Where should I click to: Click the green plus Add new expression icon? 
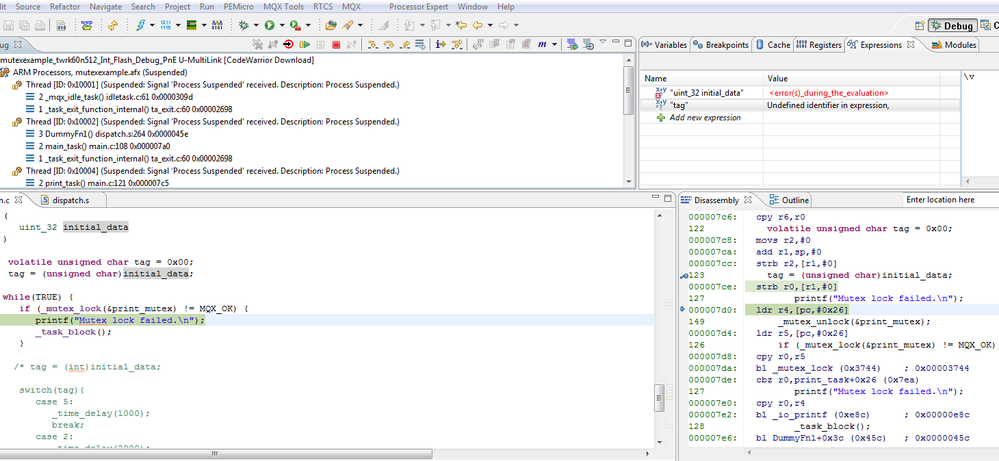(x=661, y=117)
